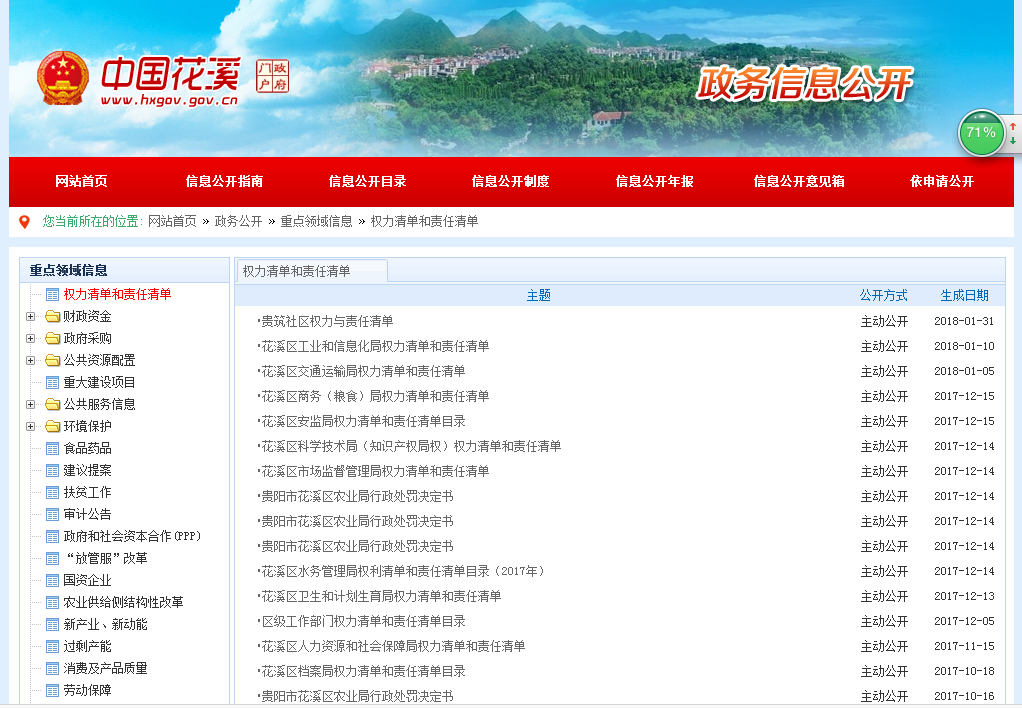Click the folder icon beside 政府采购
The height and width of the screenshot is (708, 1022).
[x=52, y=339]
